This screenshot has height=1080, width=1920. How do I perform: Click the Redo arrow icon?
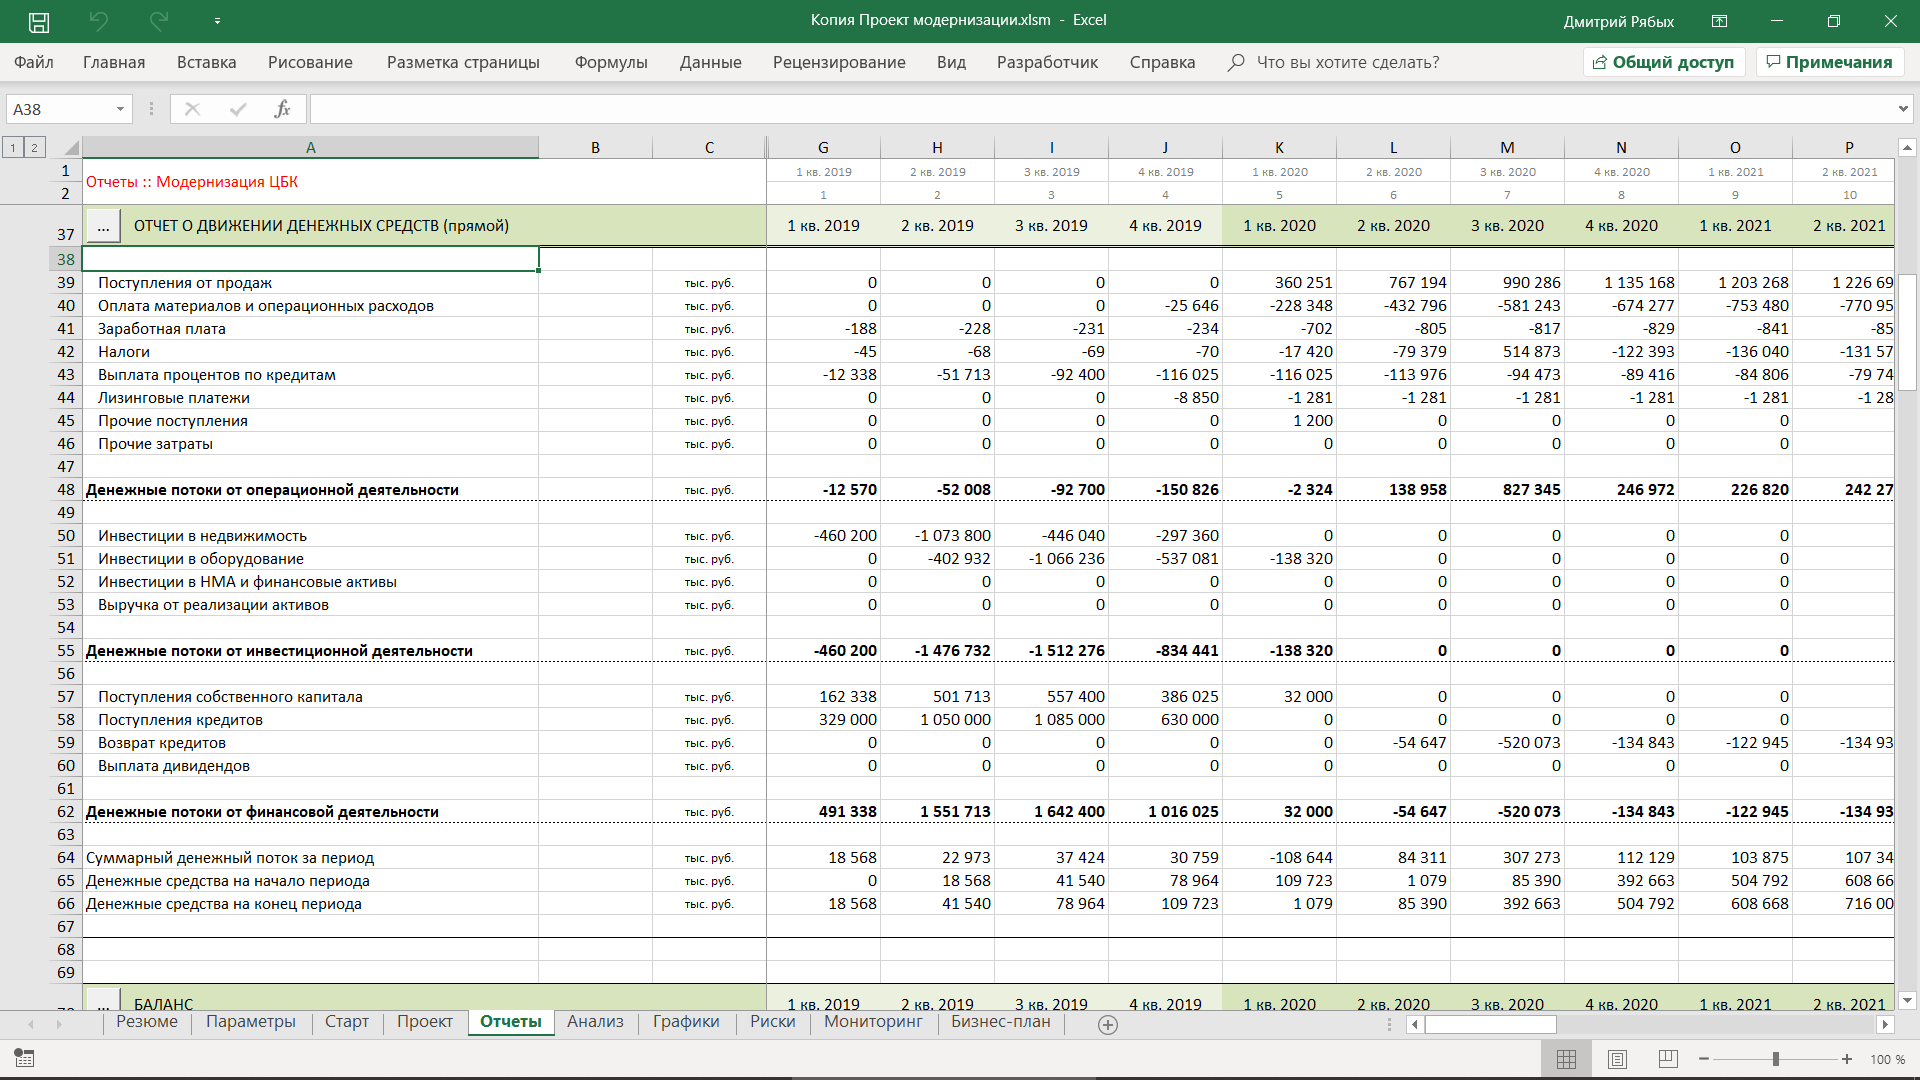[158, 21]
